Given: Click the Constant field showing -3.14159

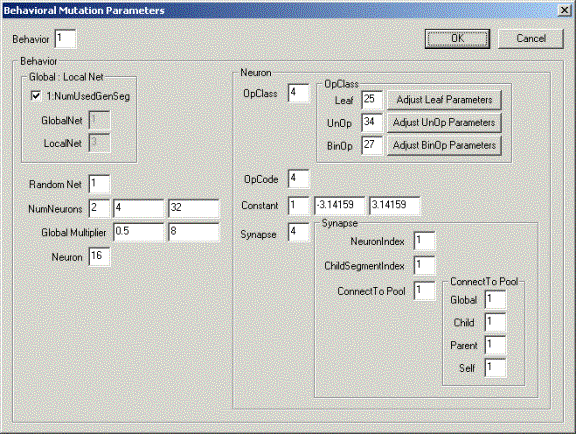Looking at the screenshot, I should click(x=339, y=205).
